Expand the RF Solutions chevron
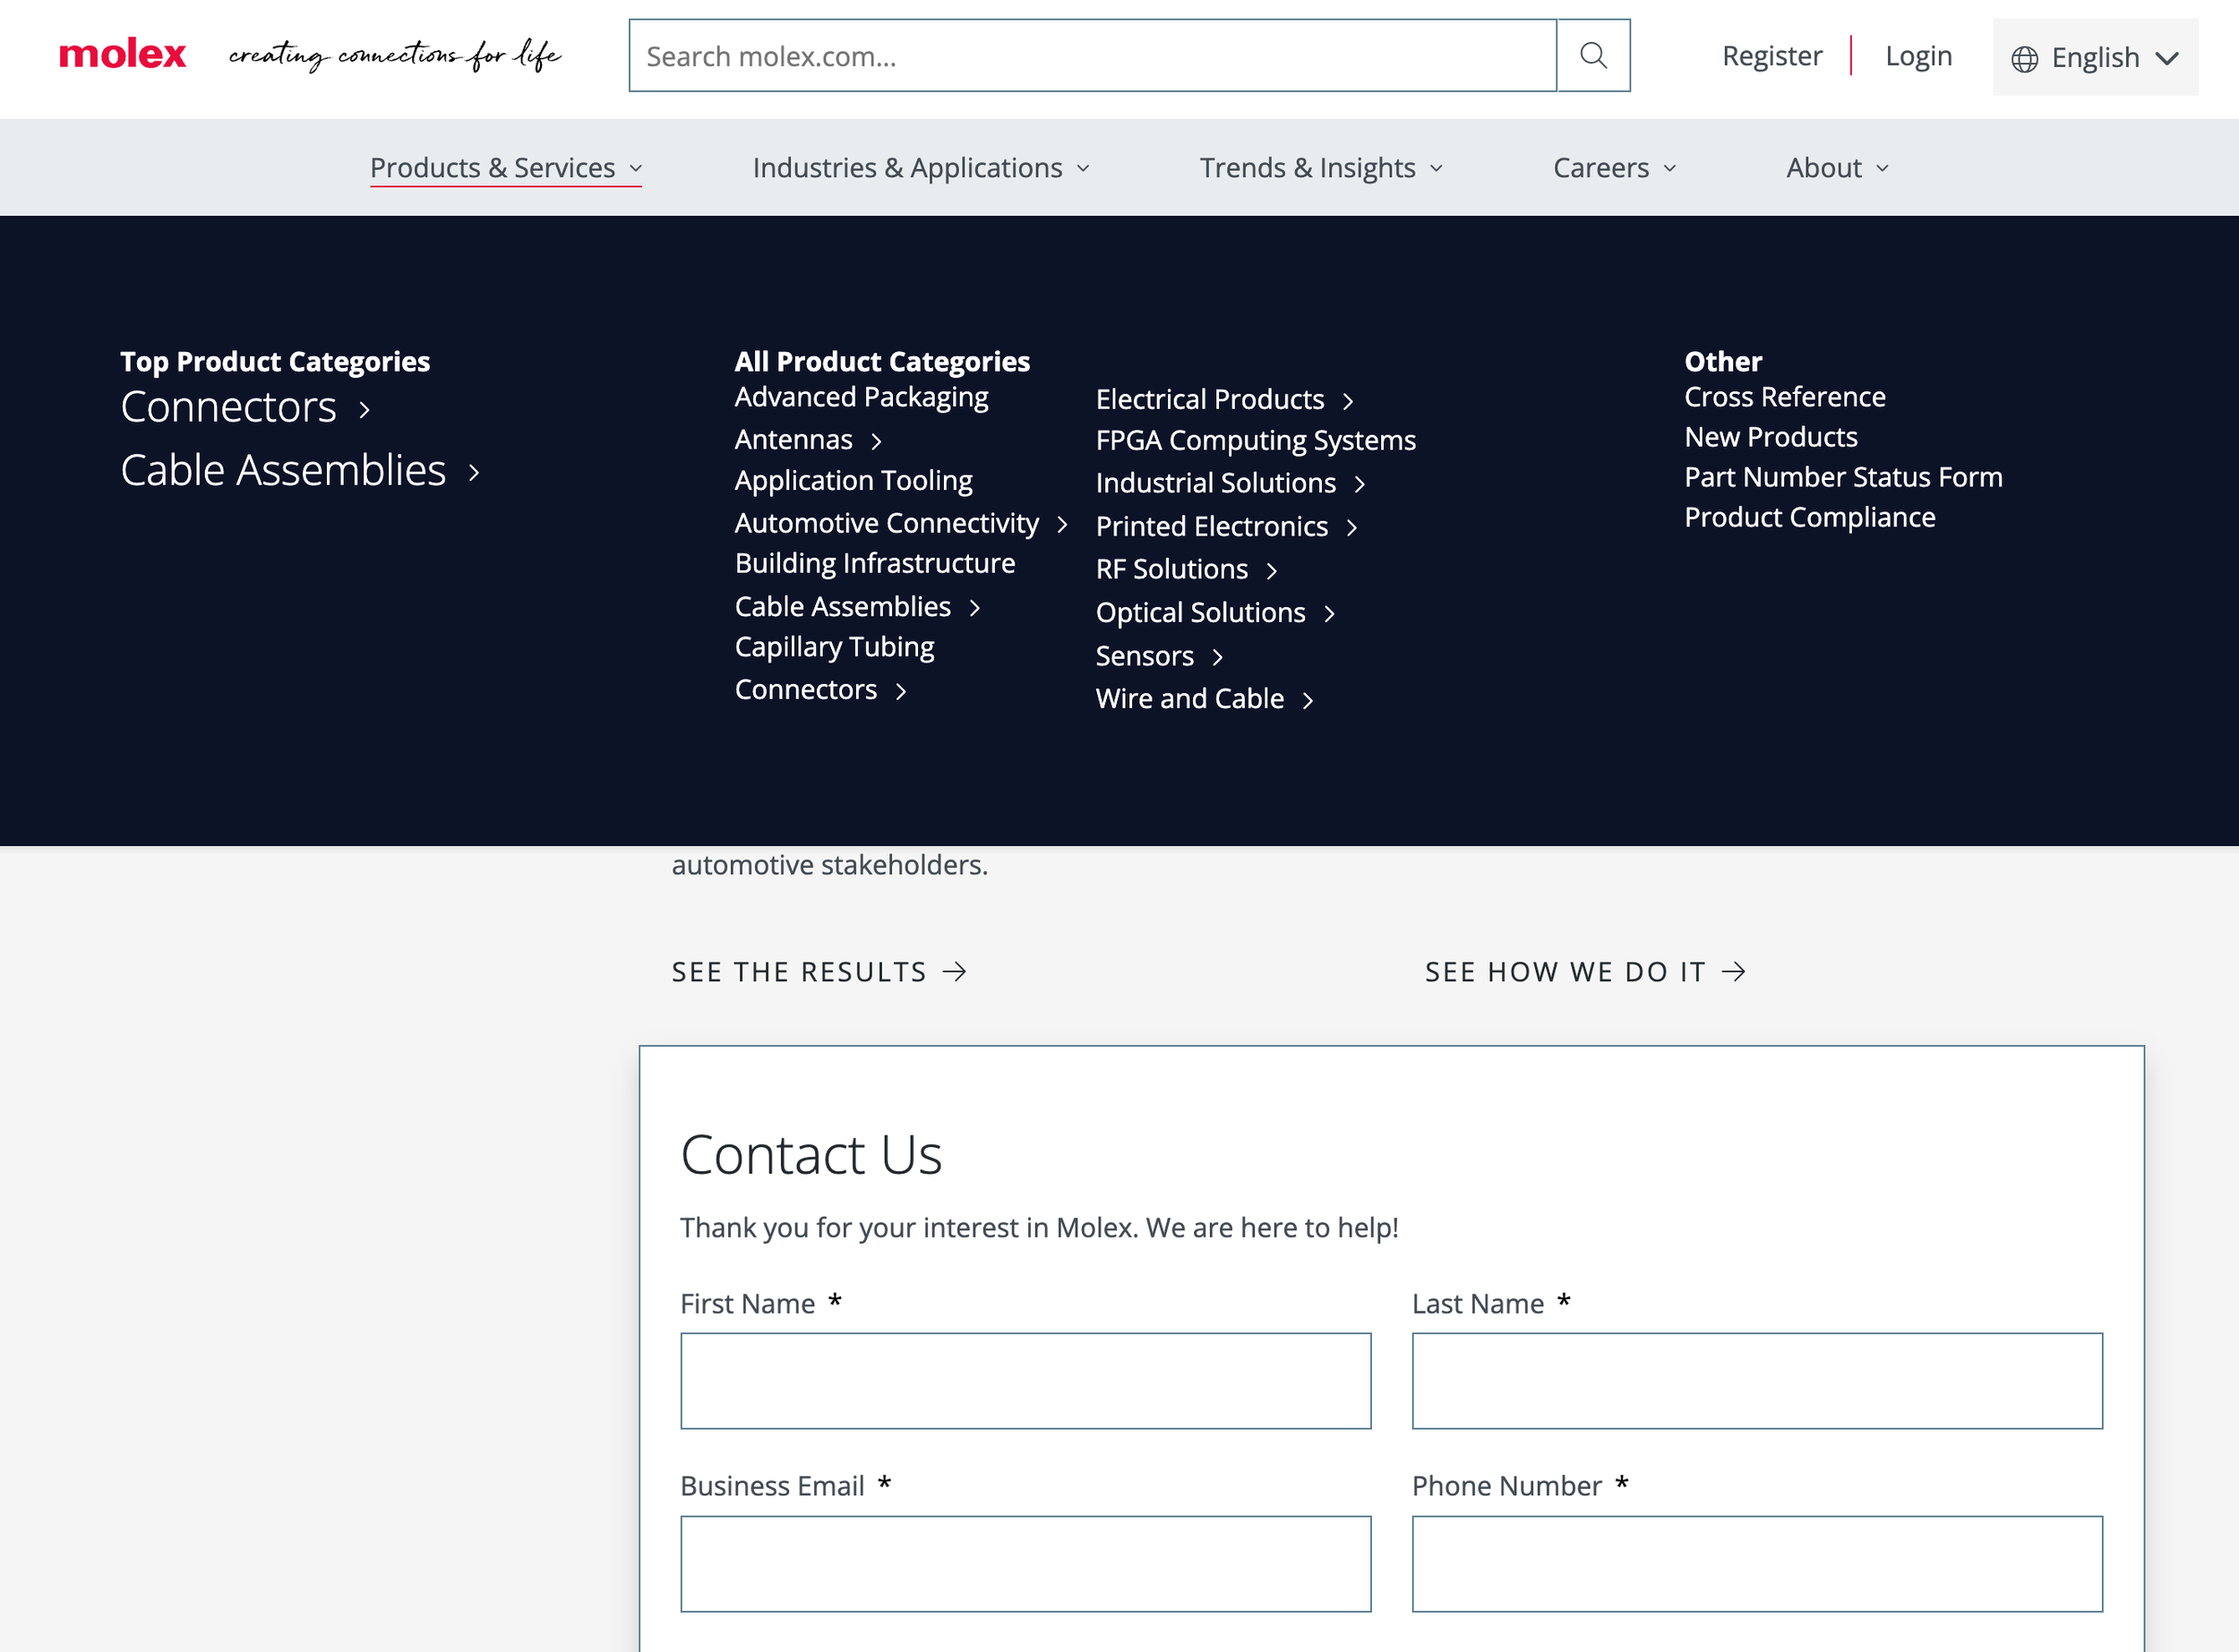Image resolution: width=2239 pixels, height=1652 pixels. (1272, 571)
